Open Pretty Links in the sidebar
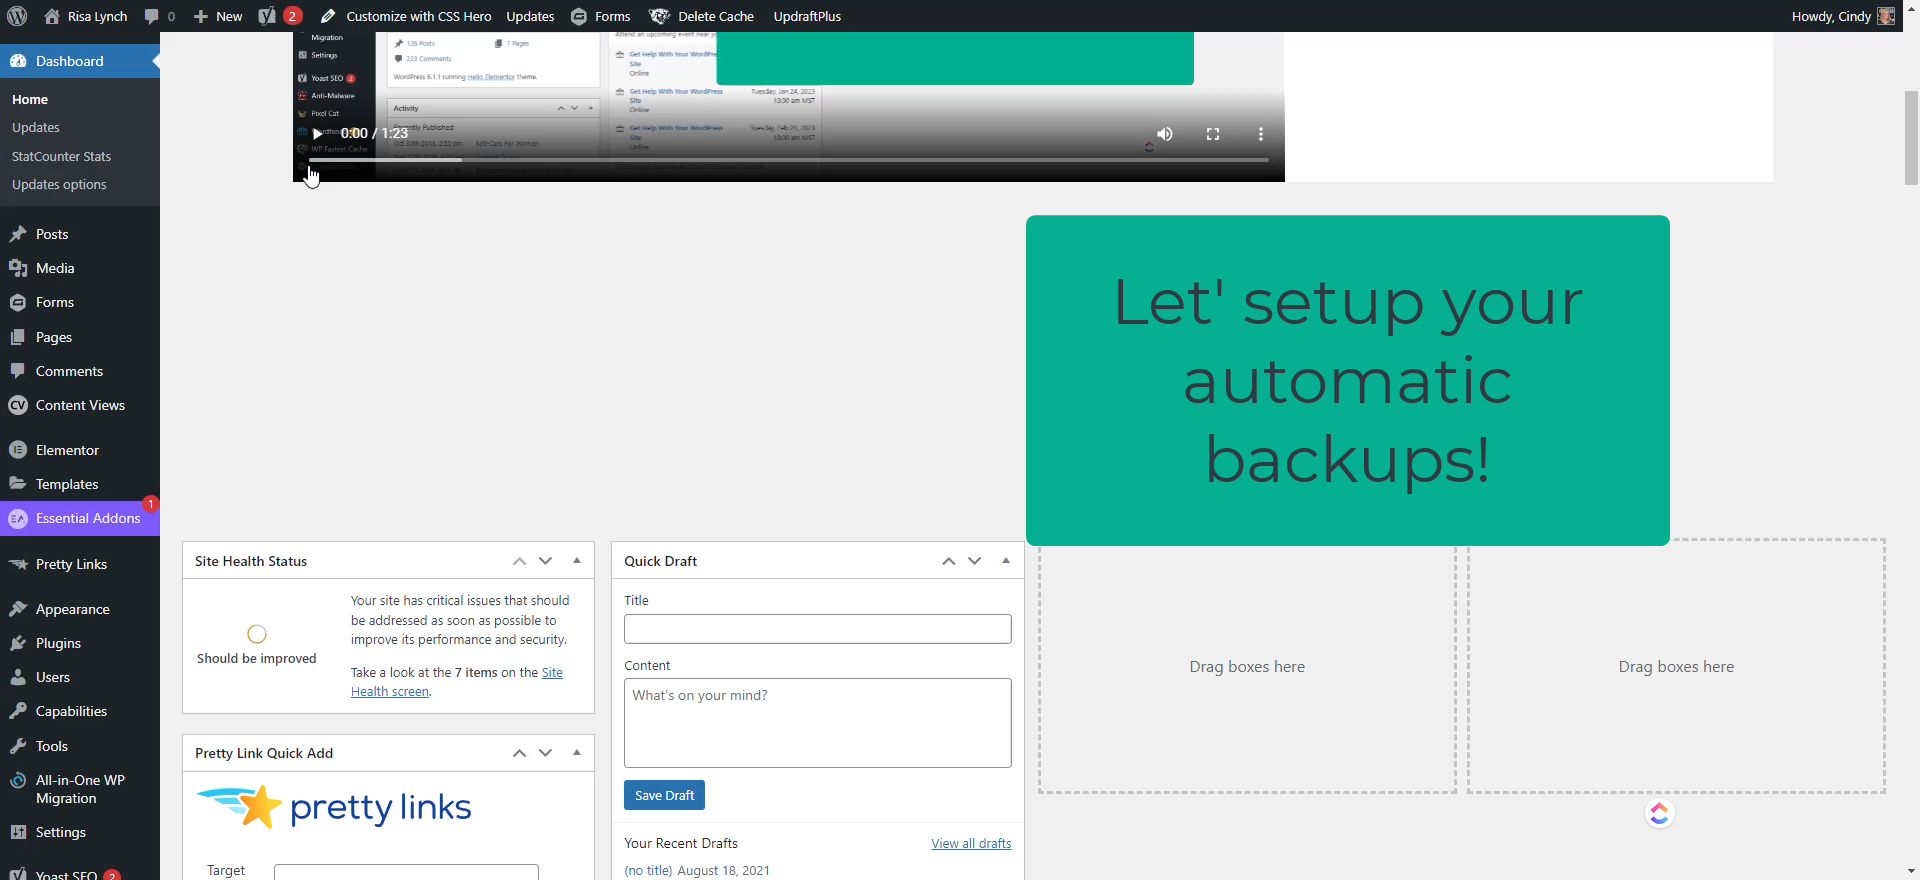The image size is (1920, 880). [x=80, y=564]
